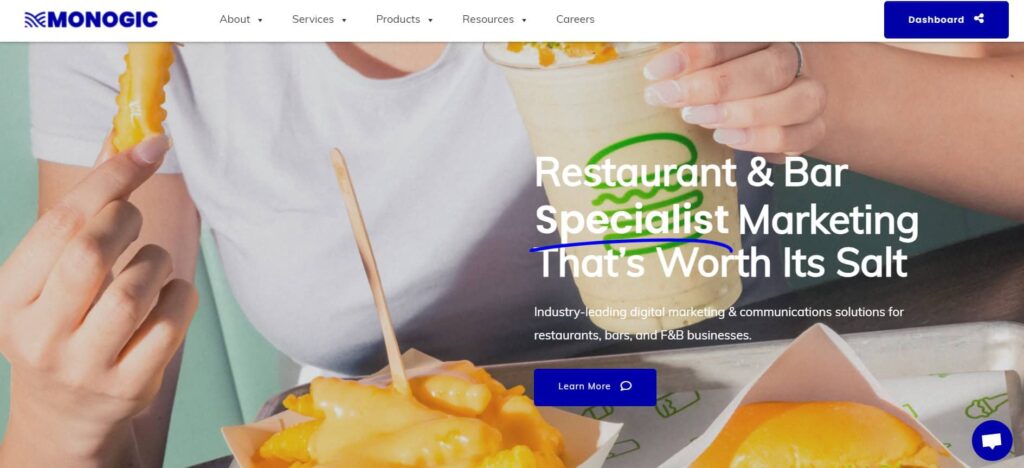Expand the About dropdown arrow
Viewport: 1024px width, 468px height.
[260, 20]
